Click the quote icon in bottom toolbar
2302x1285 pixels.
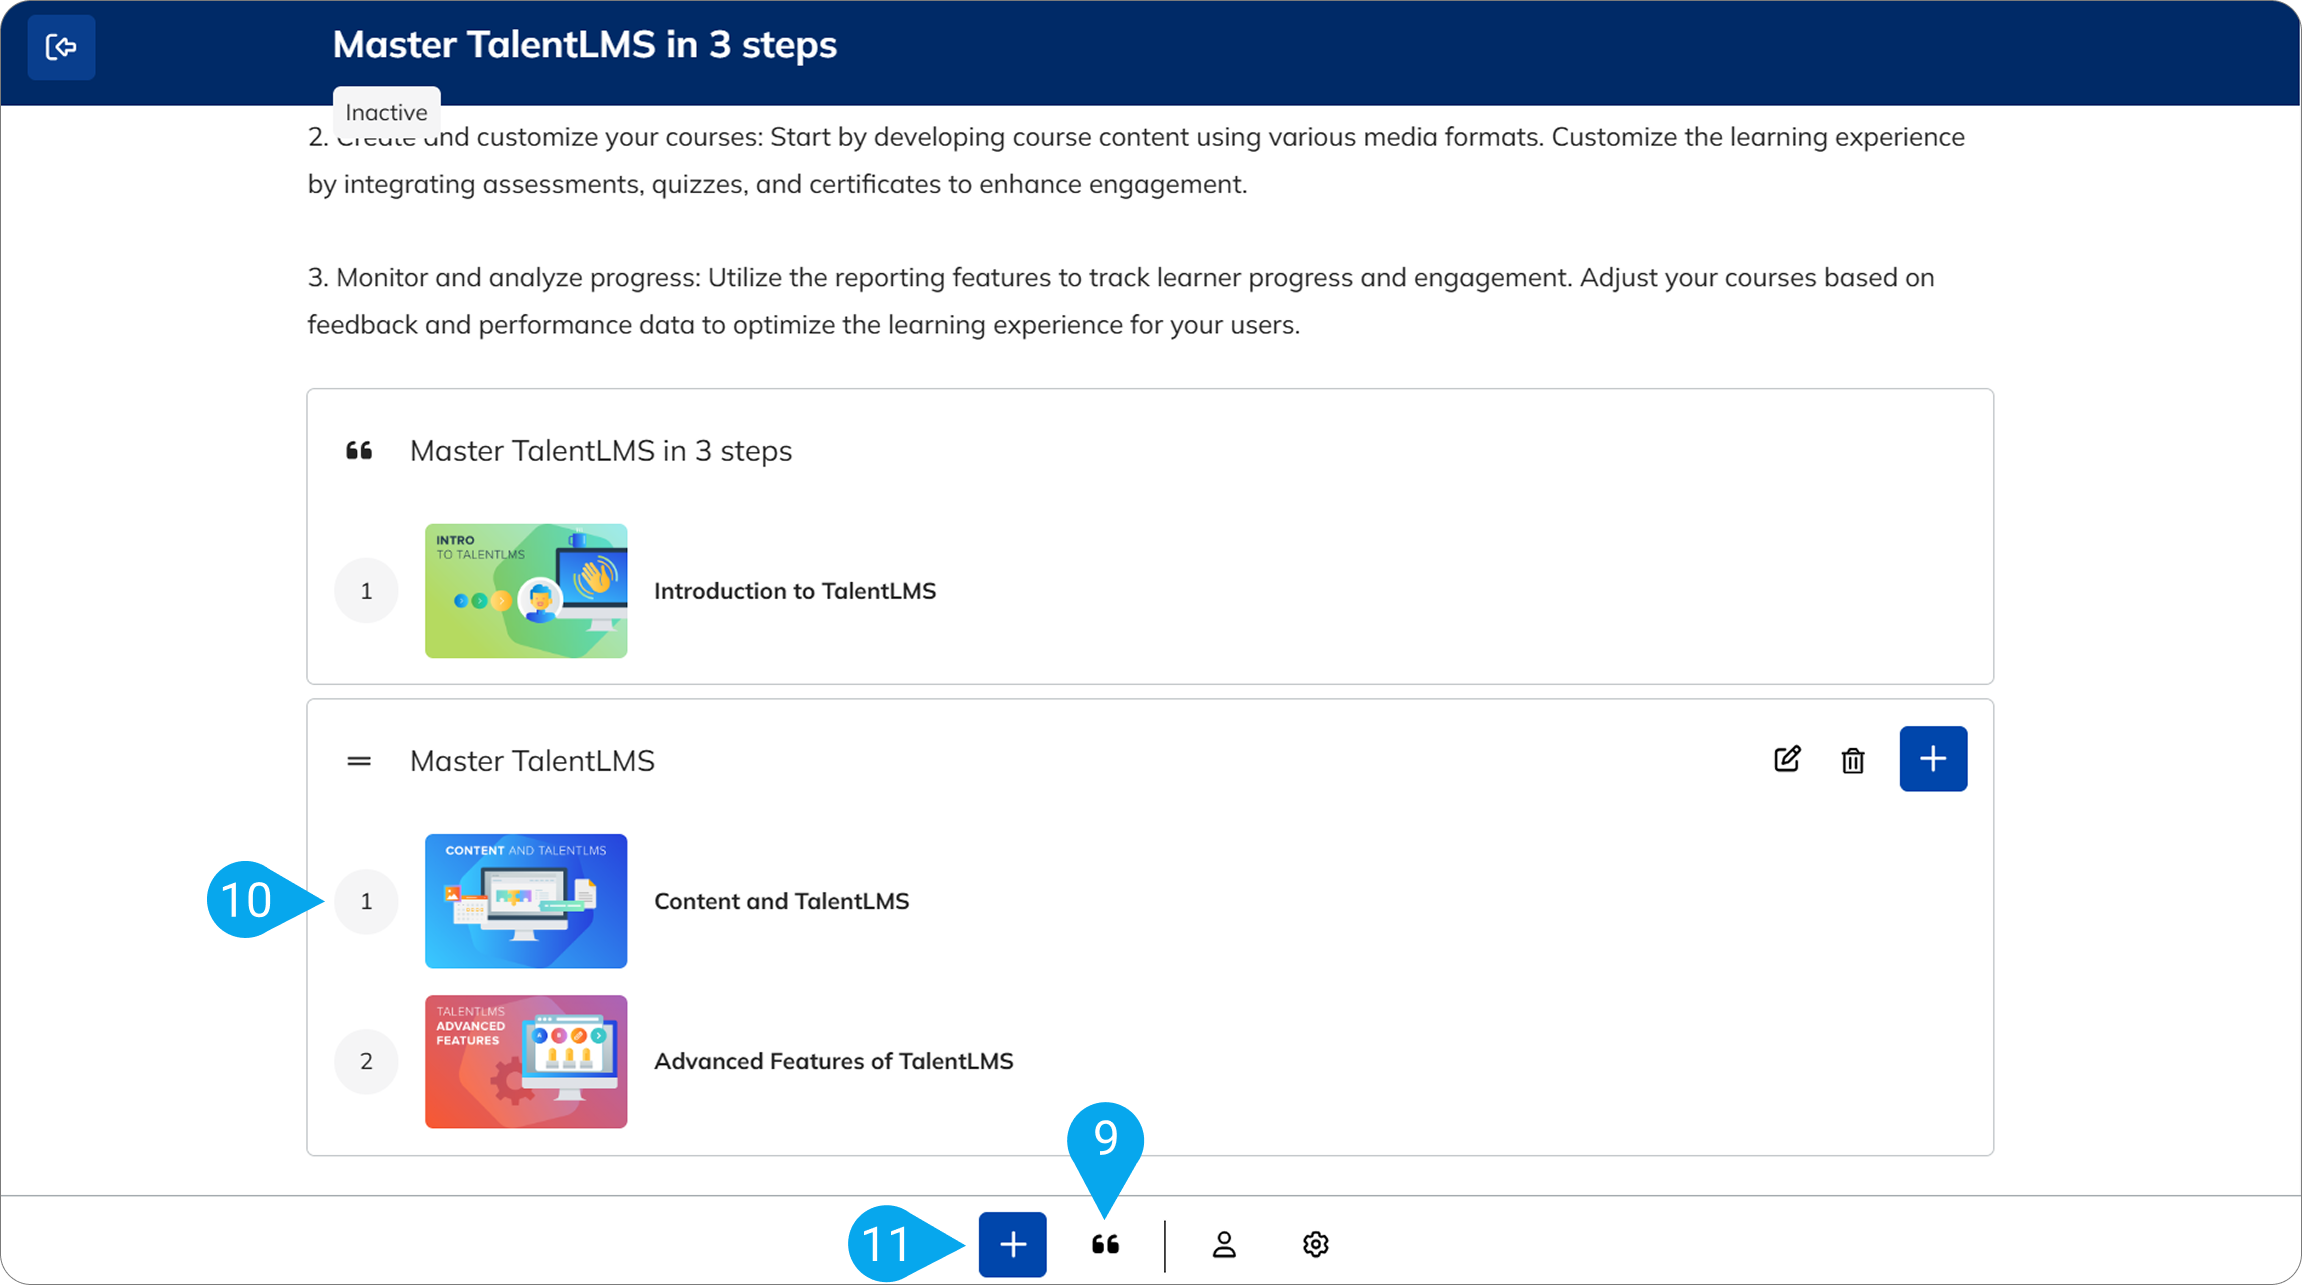(1105, 1244)
